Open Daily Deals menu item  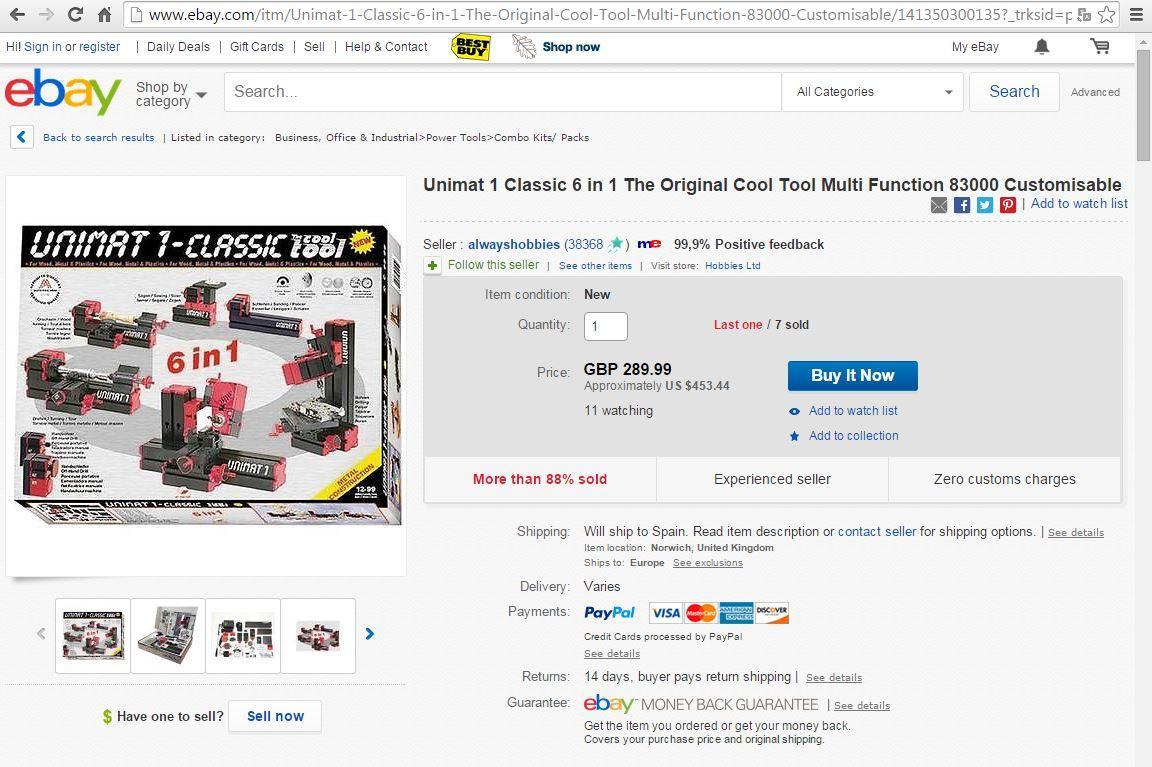178,47
